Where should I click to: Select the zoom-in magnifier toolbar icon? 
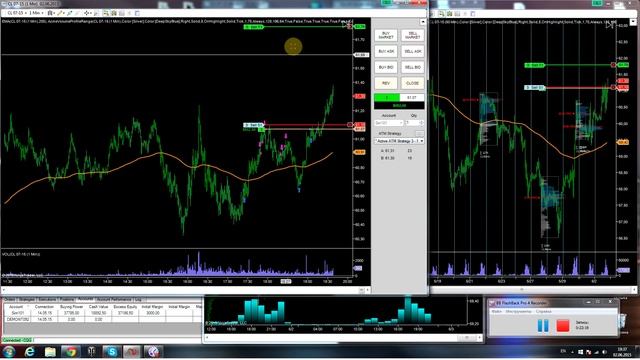tap(70, 13)
